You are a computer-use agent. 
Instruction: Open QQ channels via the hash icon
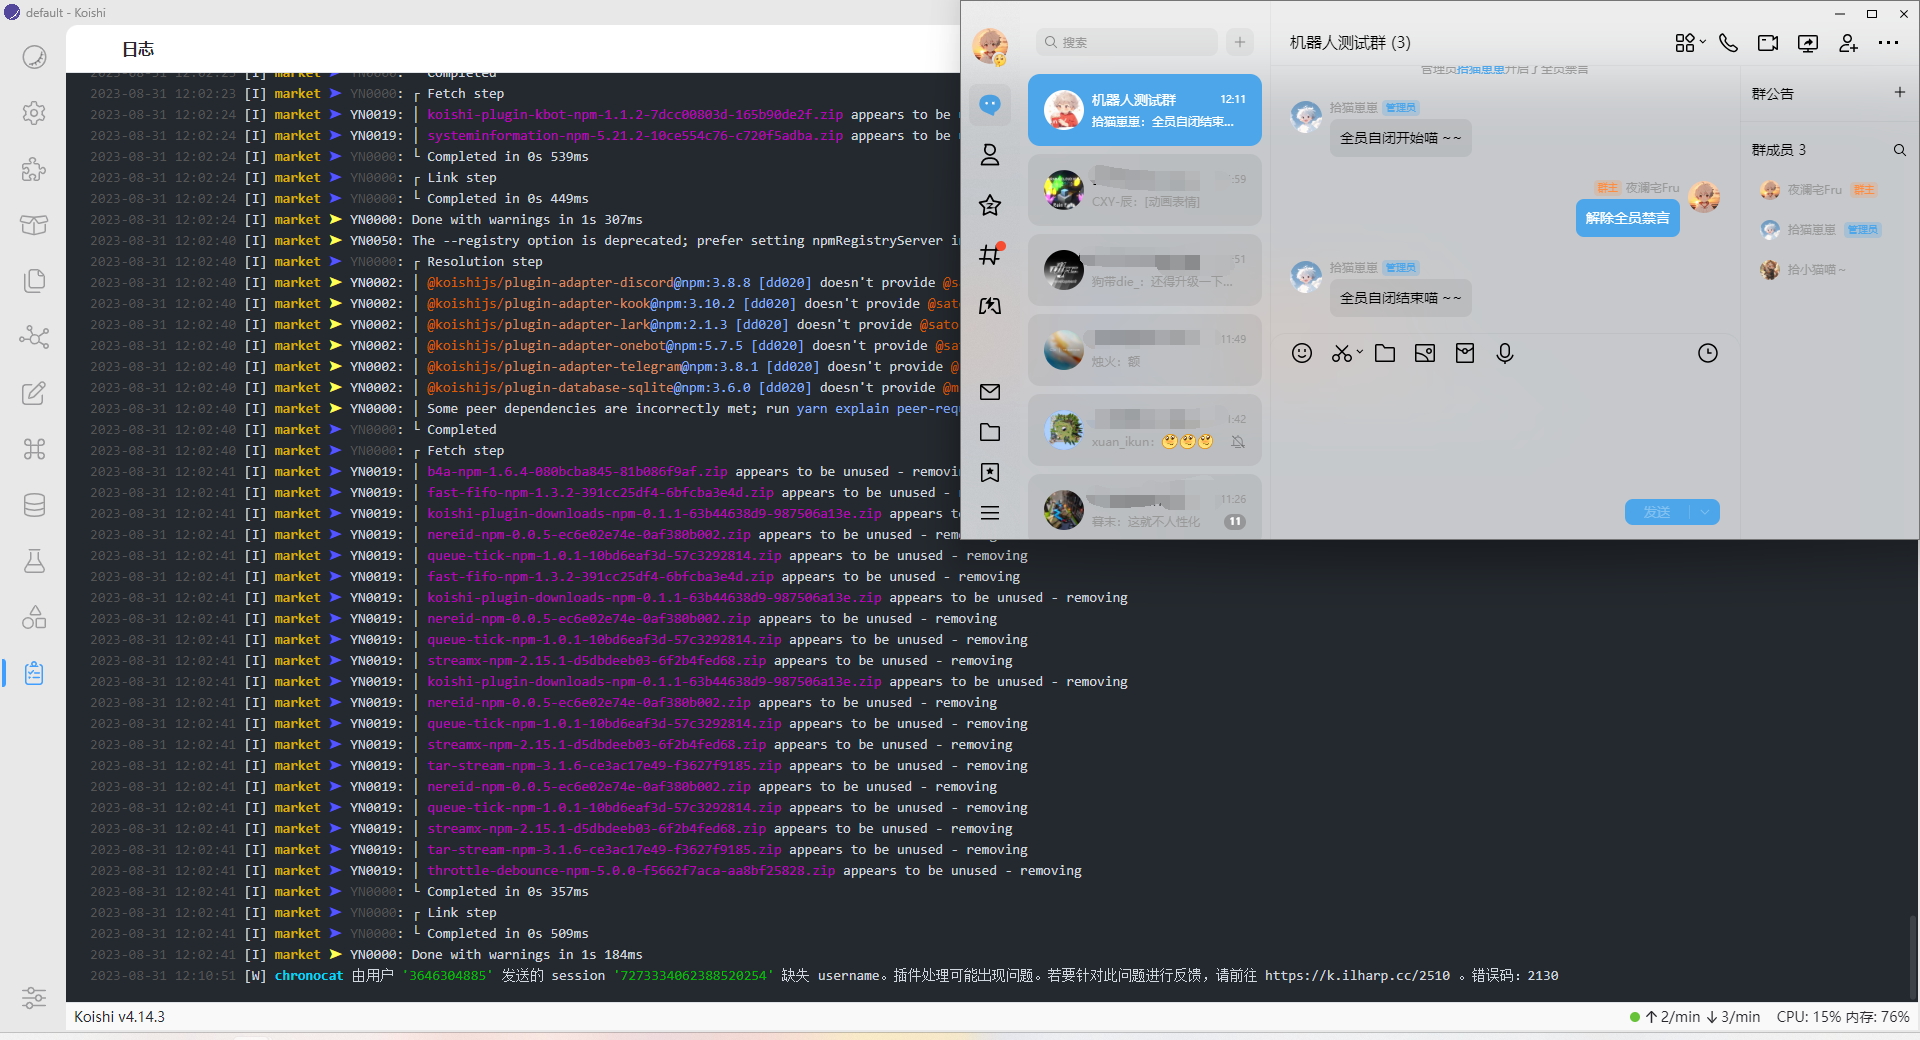coord(990,254)
